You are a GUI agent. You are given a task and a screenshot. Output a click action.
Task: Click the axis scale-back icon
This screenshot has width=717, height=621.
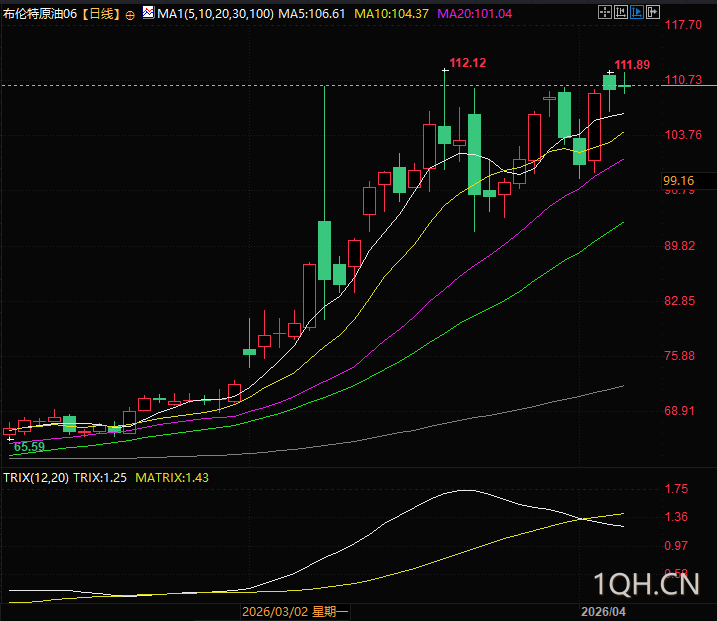621,12
